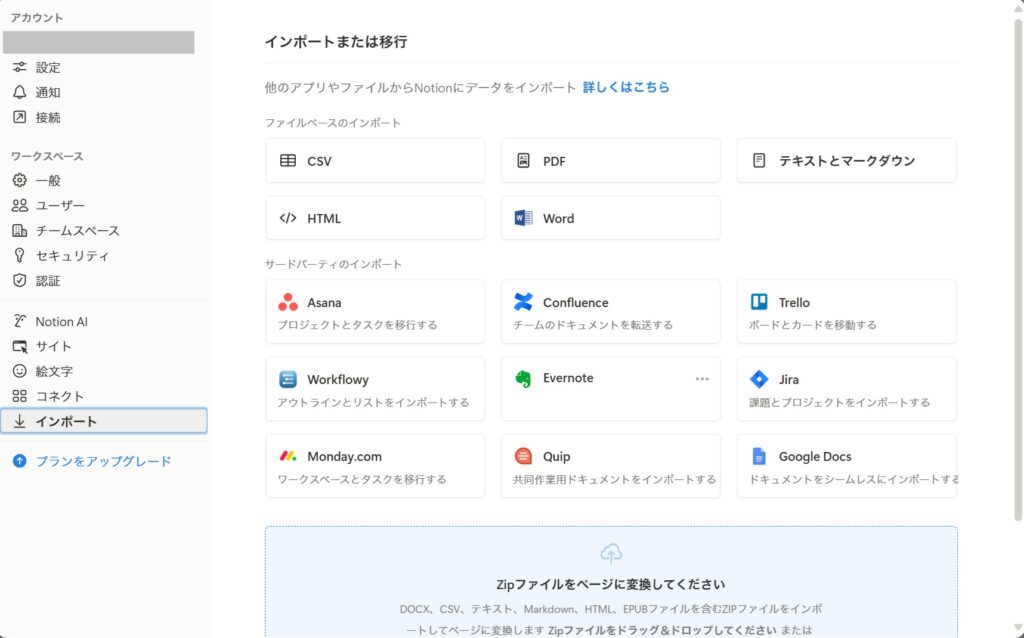Click the 一般 gear icon
The height and width of the screenshot is (638, 1024).
(20, 180)
